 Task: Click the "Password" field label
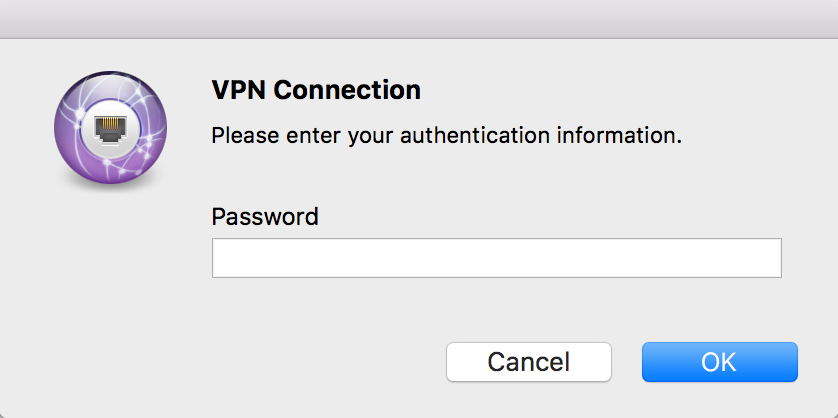(x=265, y=216)
